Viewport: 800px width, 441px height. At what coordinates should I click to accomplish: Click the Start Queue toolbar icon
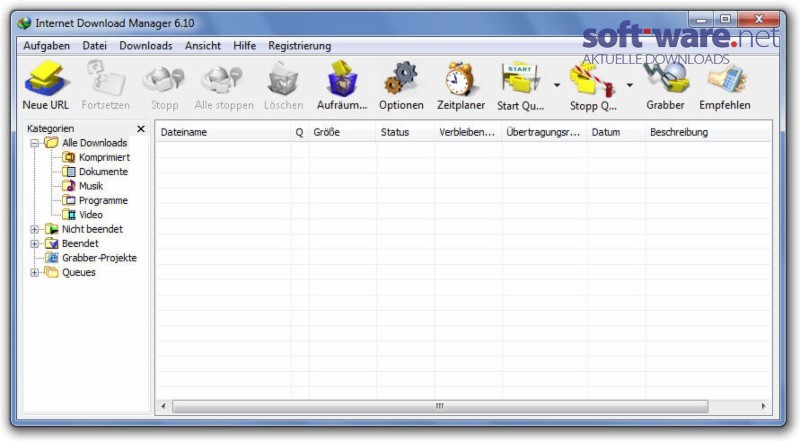(x=520, y=78)
